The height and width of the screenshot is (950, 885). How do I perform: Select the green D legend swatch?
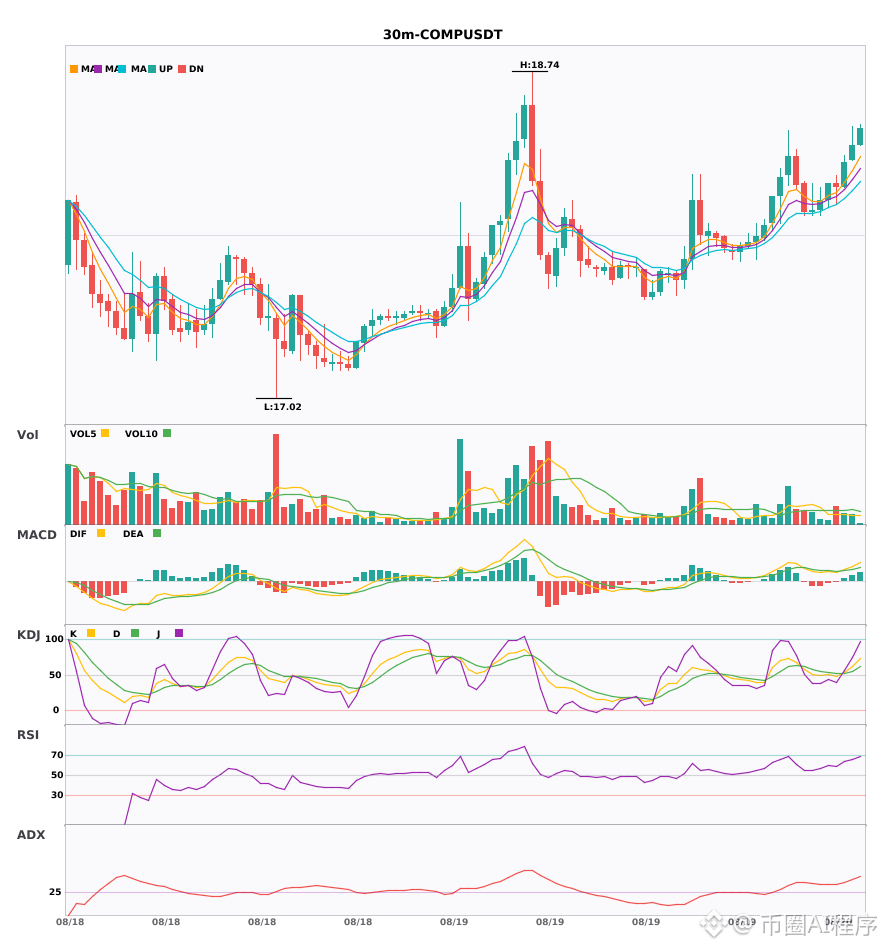click(135, 633)
